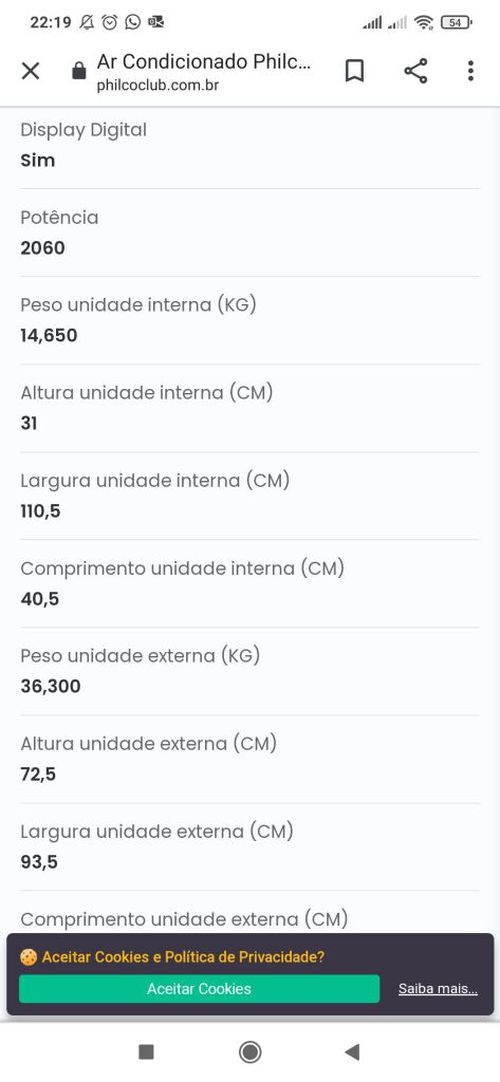The width and height of the screenshot is (500, 1082).
Task: Tap the cookie emoji icon
Action: tap(28, 957)
